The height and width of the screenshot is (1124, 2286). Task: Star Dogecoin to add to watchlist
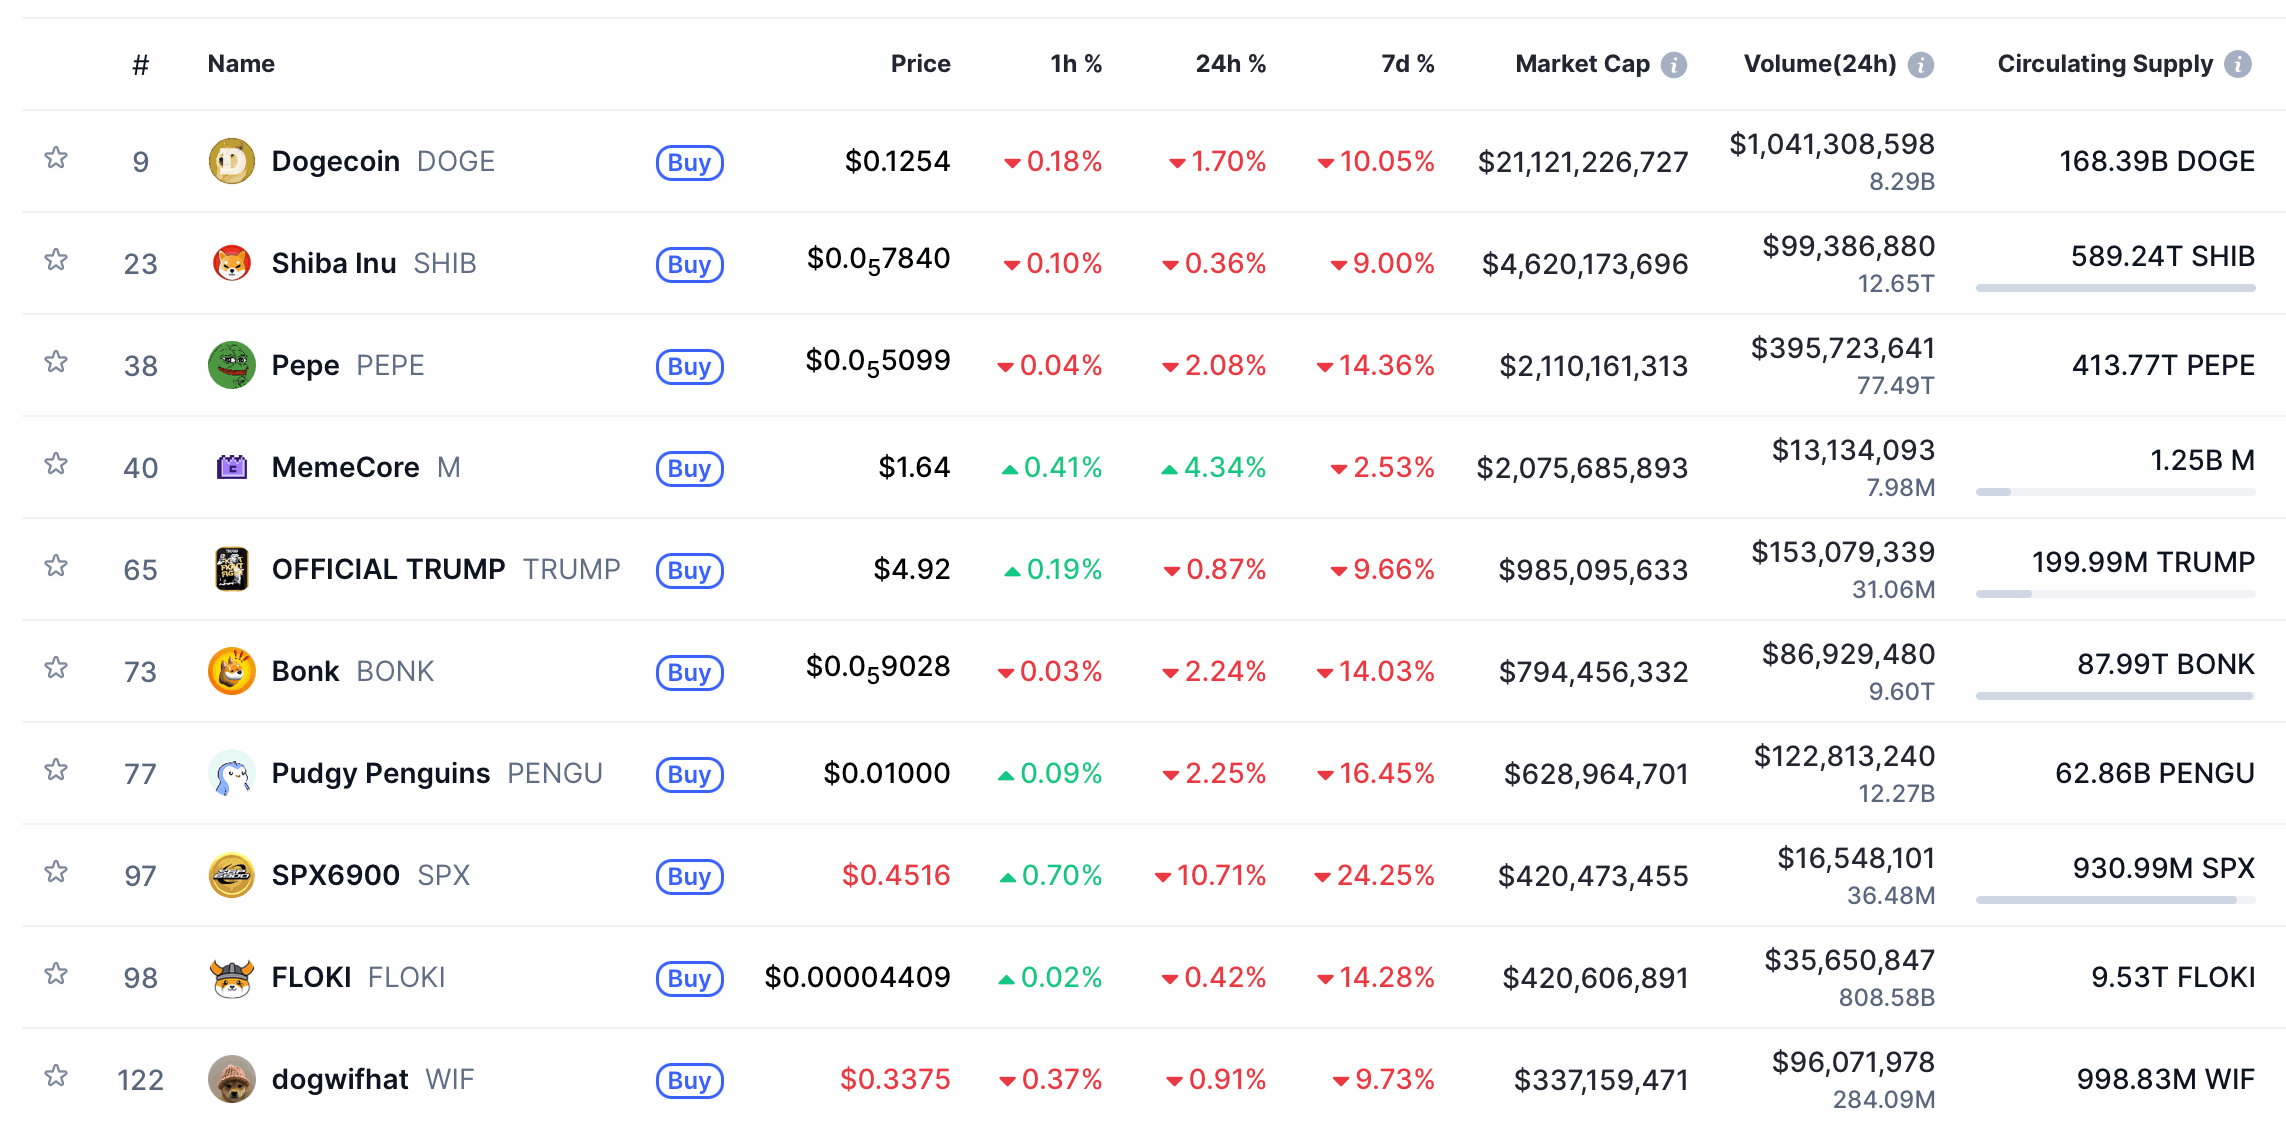point(56,158)
